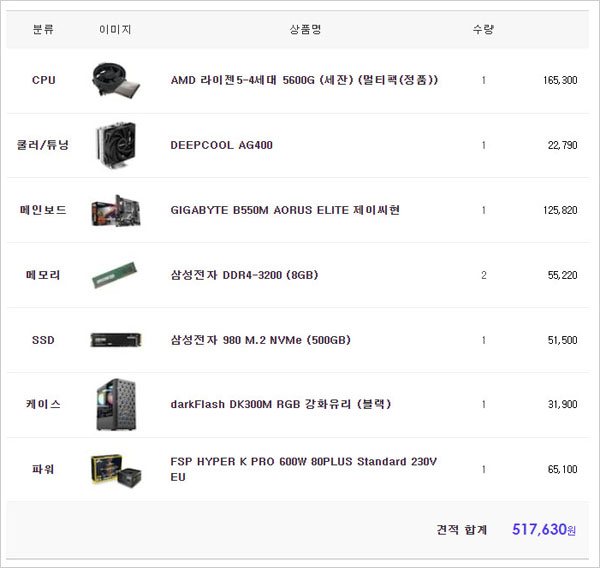The width and height of the screenshot is (600, 568).
Task: Click the 이미지 column header
Action: point(115,29)
